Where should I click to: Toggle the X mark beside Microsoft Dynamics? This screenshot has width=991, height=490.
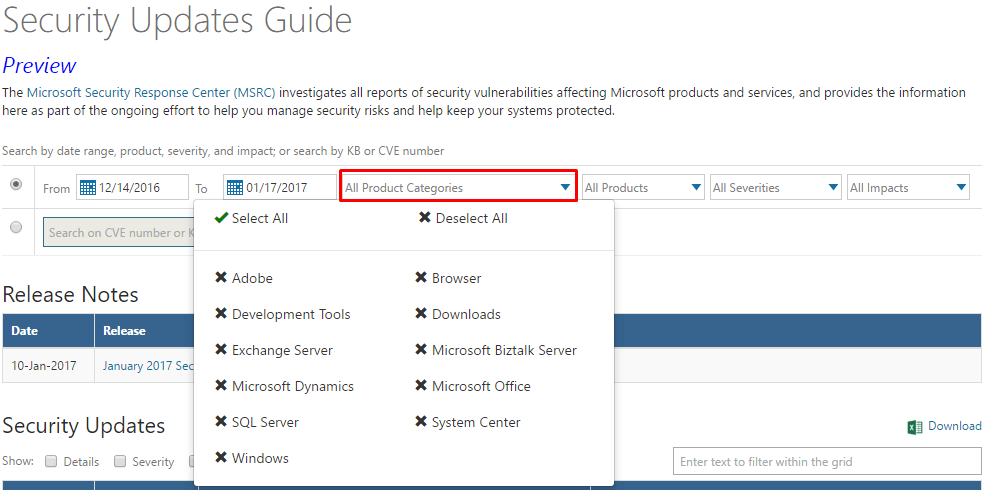pyautogui.click(x=221, y=386)
